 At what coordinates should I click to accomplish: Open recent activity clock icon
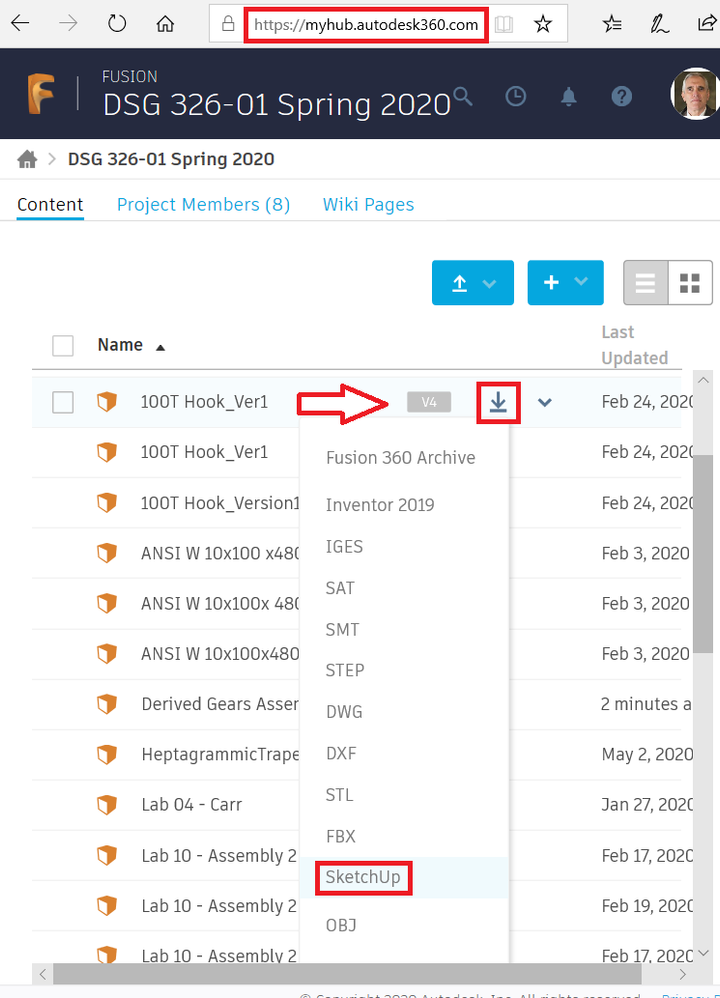click(516, 97)
